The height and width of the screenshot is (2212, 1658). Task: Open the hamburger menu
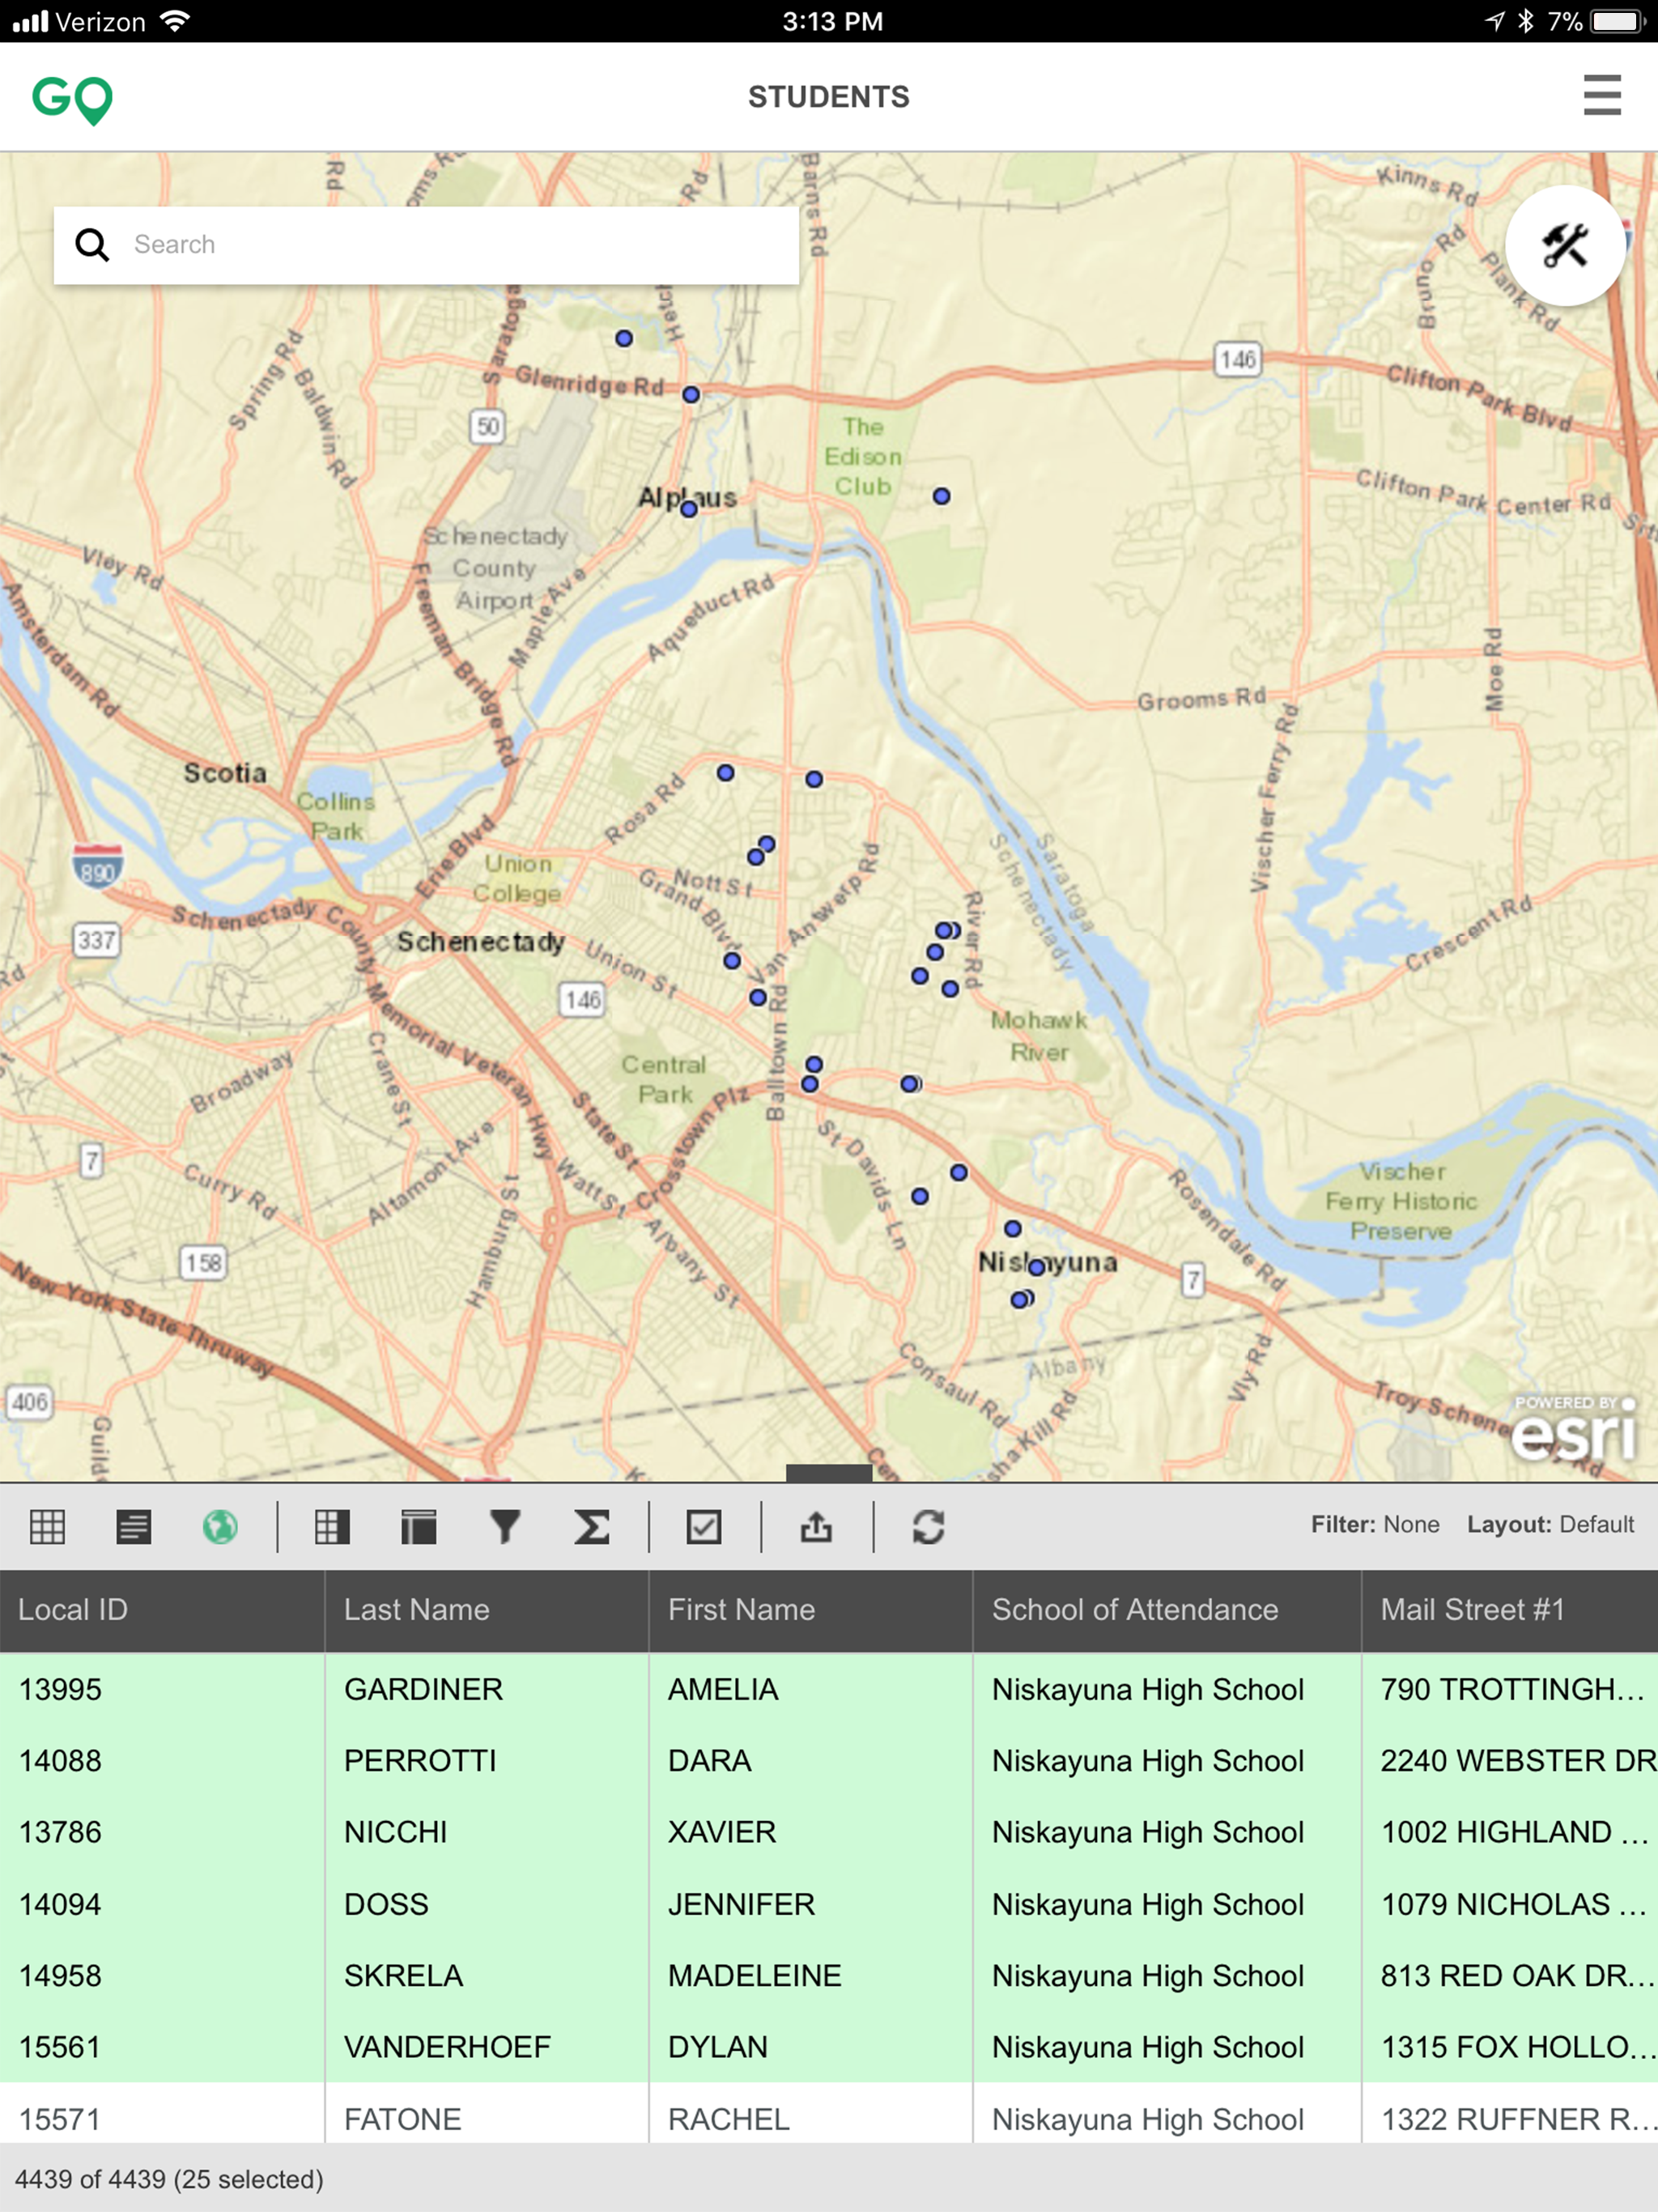pyautogui.click(x=1601, y=95)
